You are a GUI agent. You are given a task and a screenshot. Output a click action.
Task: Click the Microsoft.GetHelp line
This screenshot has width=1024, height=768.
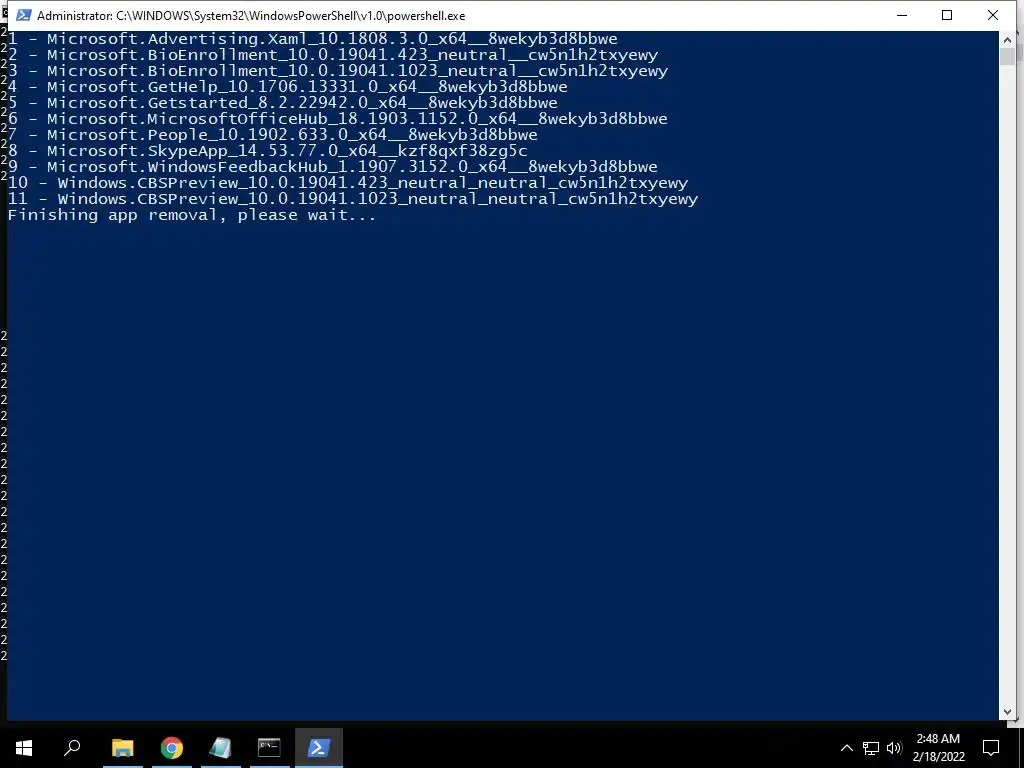point(287,87)
